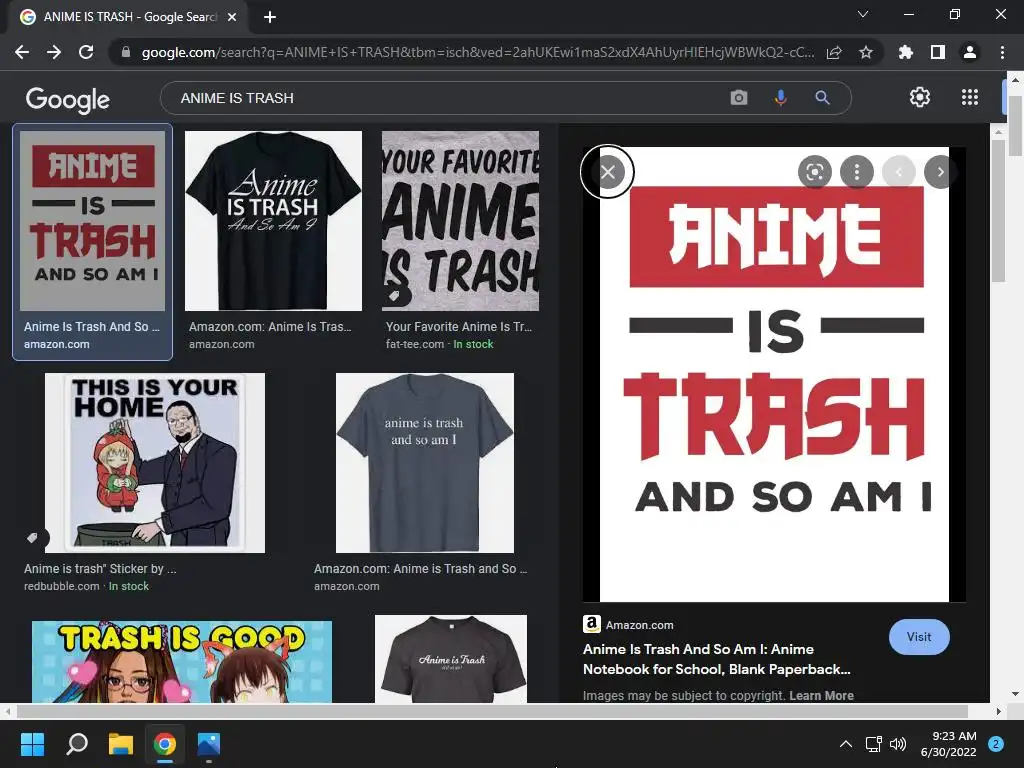The image size is (1024, 768).
Task: Click the Chrome taskbar icon
Action: 165,744
